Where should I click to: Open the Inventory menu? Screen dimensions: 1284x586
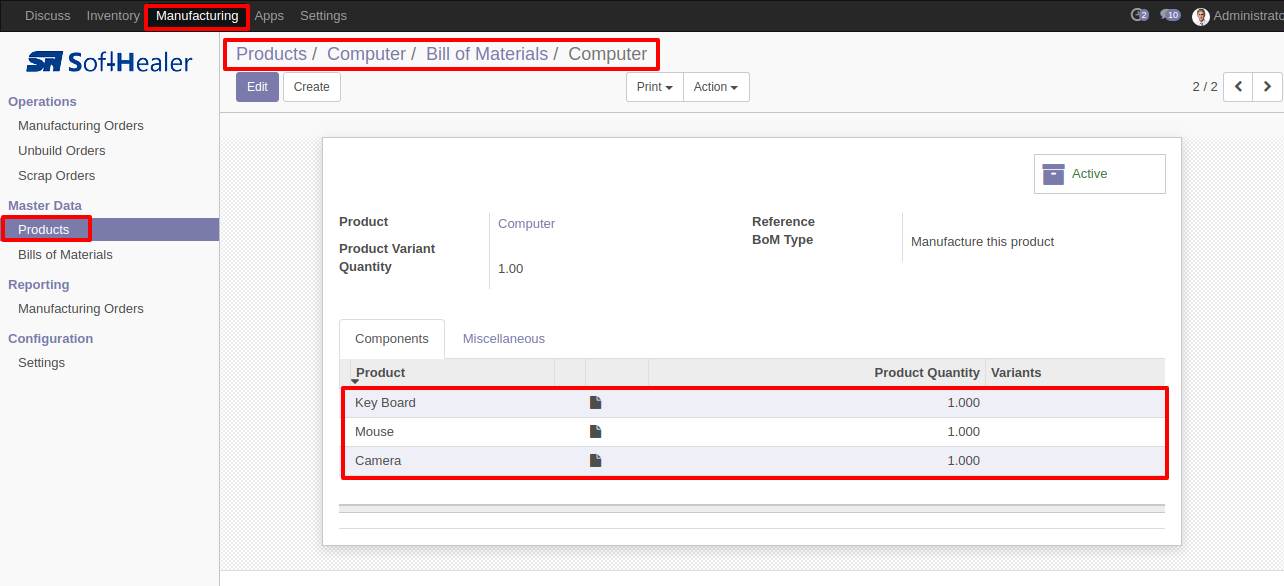[x=113, y=16]
